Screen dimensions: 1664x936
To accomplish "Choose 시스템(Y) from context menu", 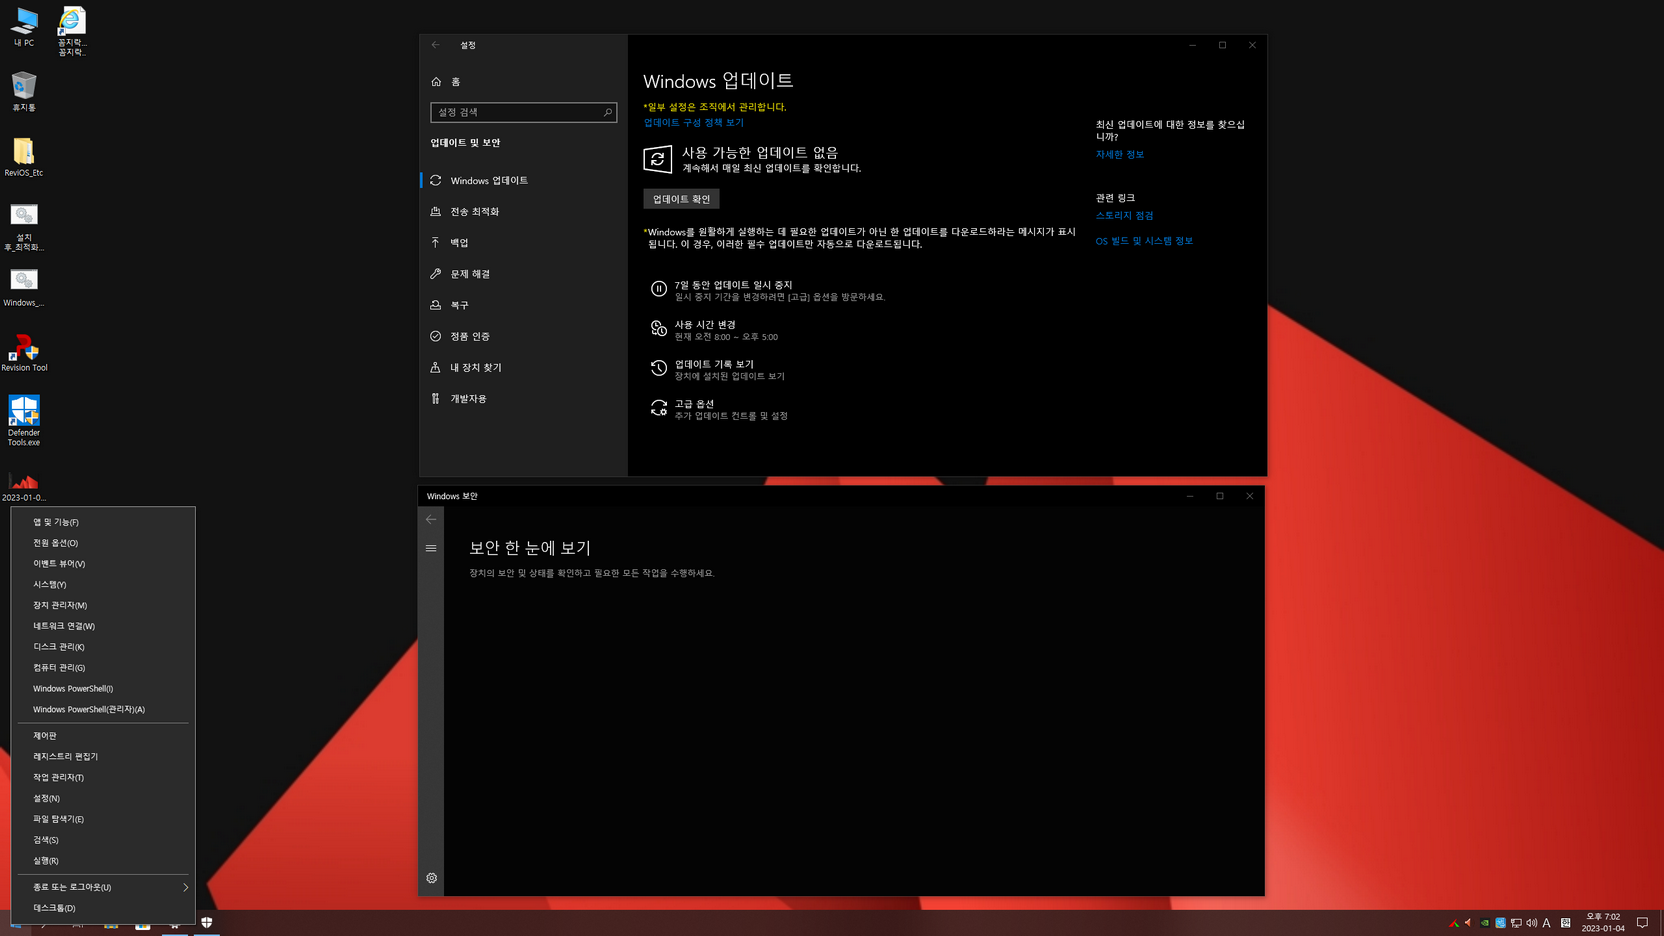I will pos(103,584).
